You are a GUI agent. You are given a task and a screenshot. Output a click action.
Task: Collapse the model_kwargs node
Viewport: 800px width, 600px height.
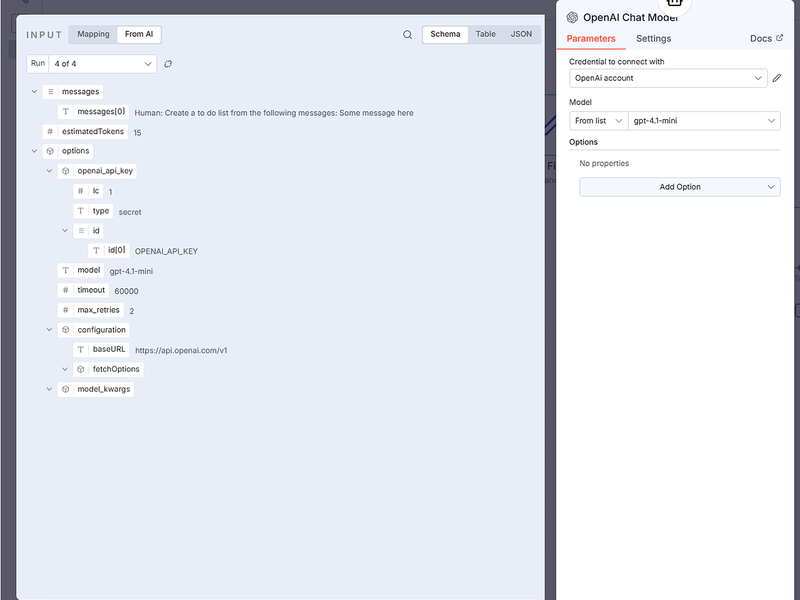(x=49, y=389)
